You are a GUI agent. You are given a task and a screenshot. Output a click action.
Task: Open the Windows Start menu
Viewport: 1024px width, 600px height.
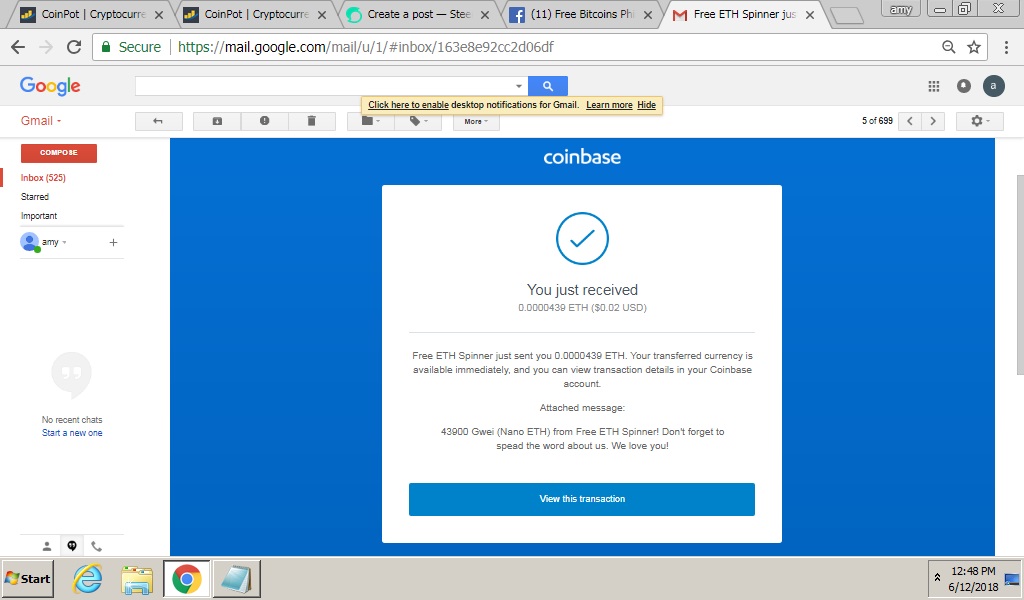coord(27,578)
